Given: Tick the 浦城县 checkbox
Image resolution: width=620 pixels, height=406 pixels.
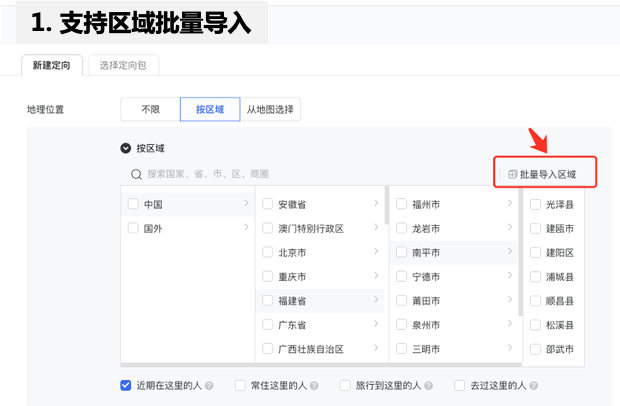Looking at the screenshot, I should (535, 276).
